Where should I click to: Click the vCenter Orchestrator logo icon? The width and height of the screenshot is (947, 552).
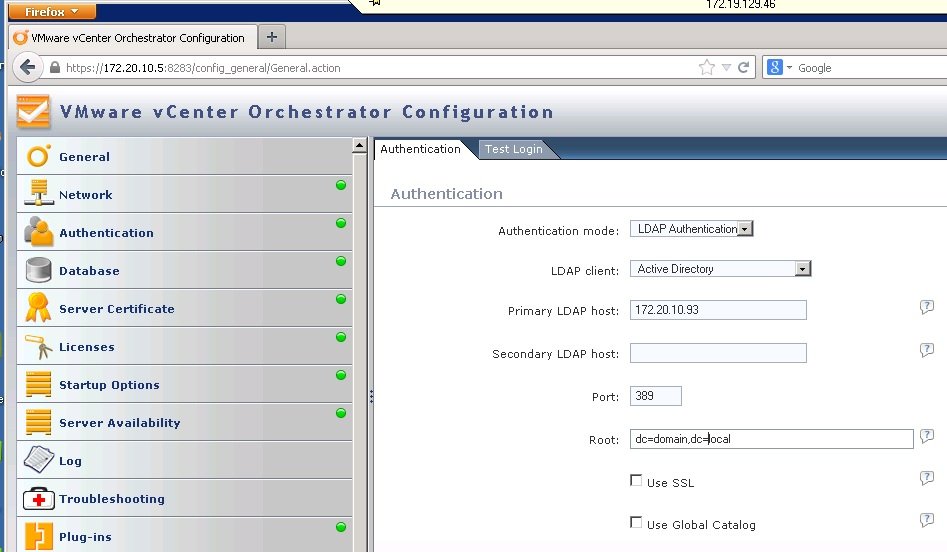pyautogui.click(x=33, y=111)
